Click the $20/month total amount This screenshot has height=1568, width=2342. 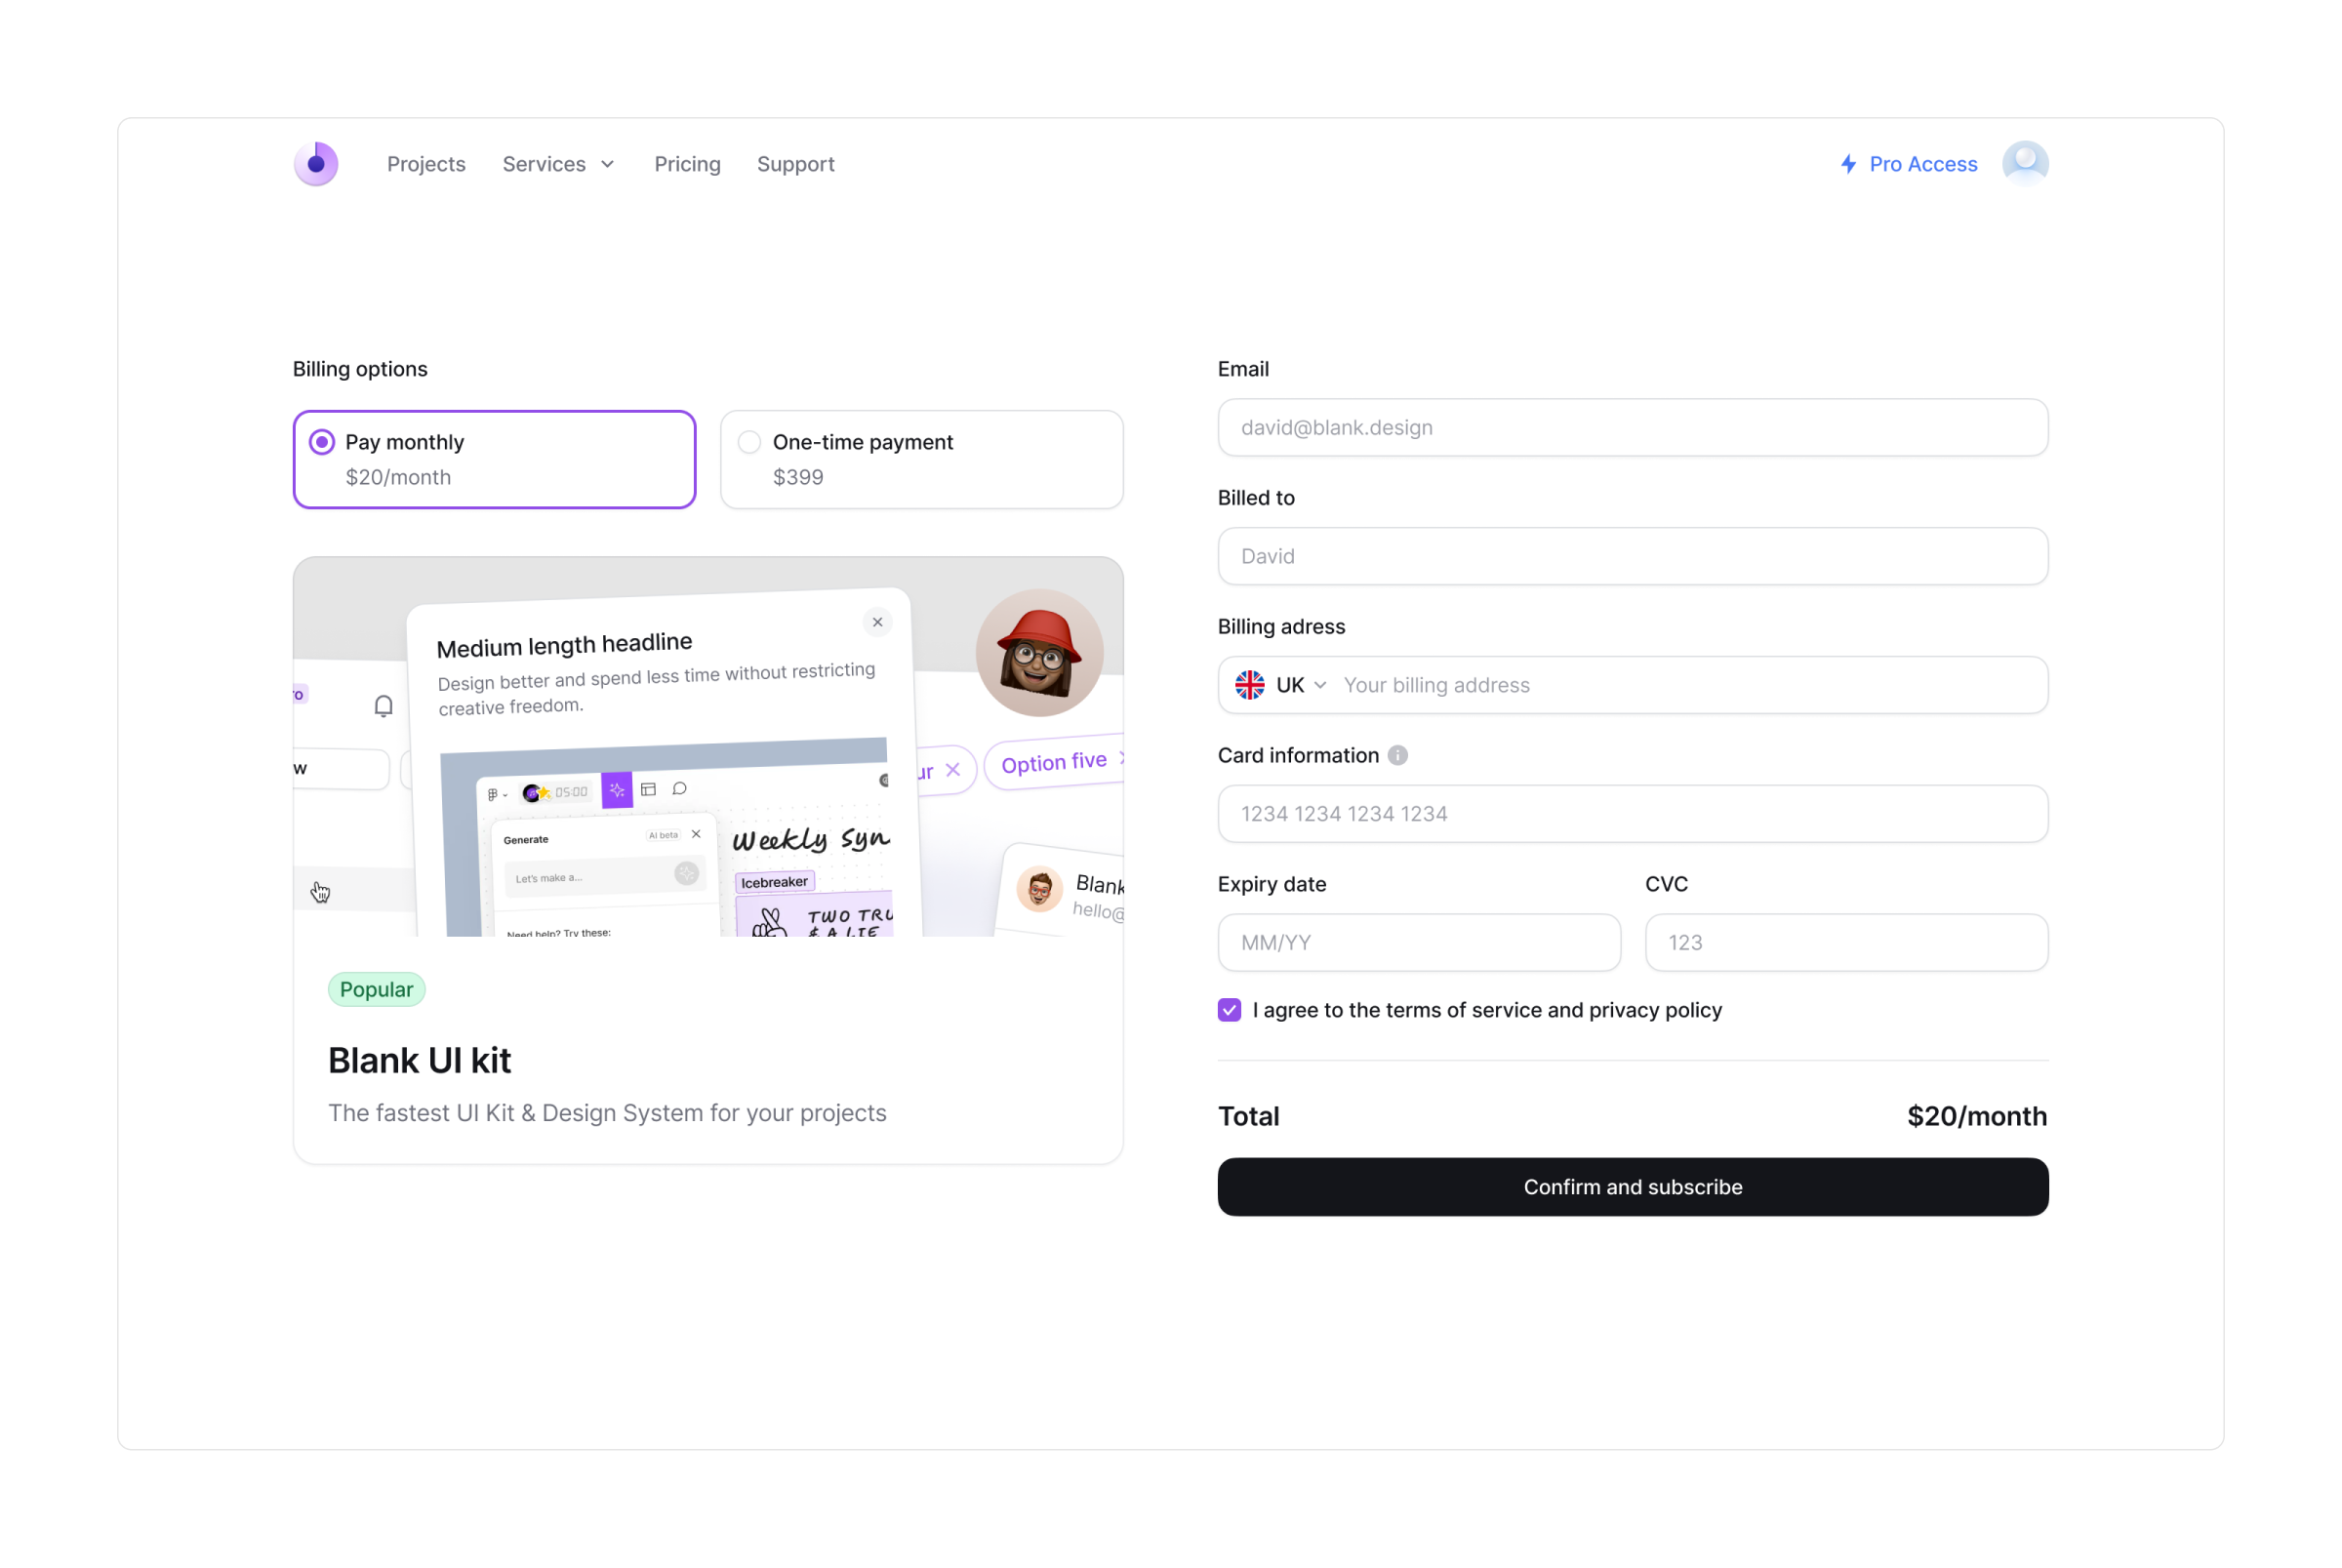[x=1977, y=1116]
